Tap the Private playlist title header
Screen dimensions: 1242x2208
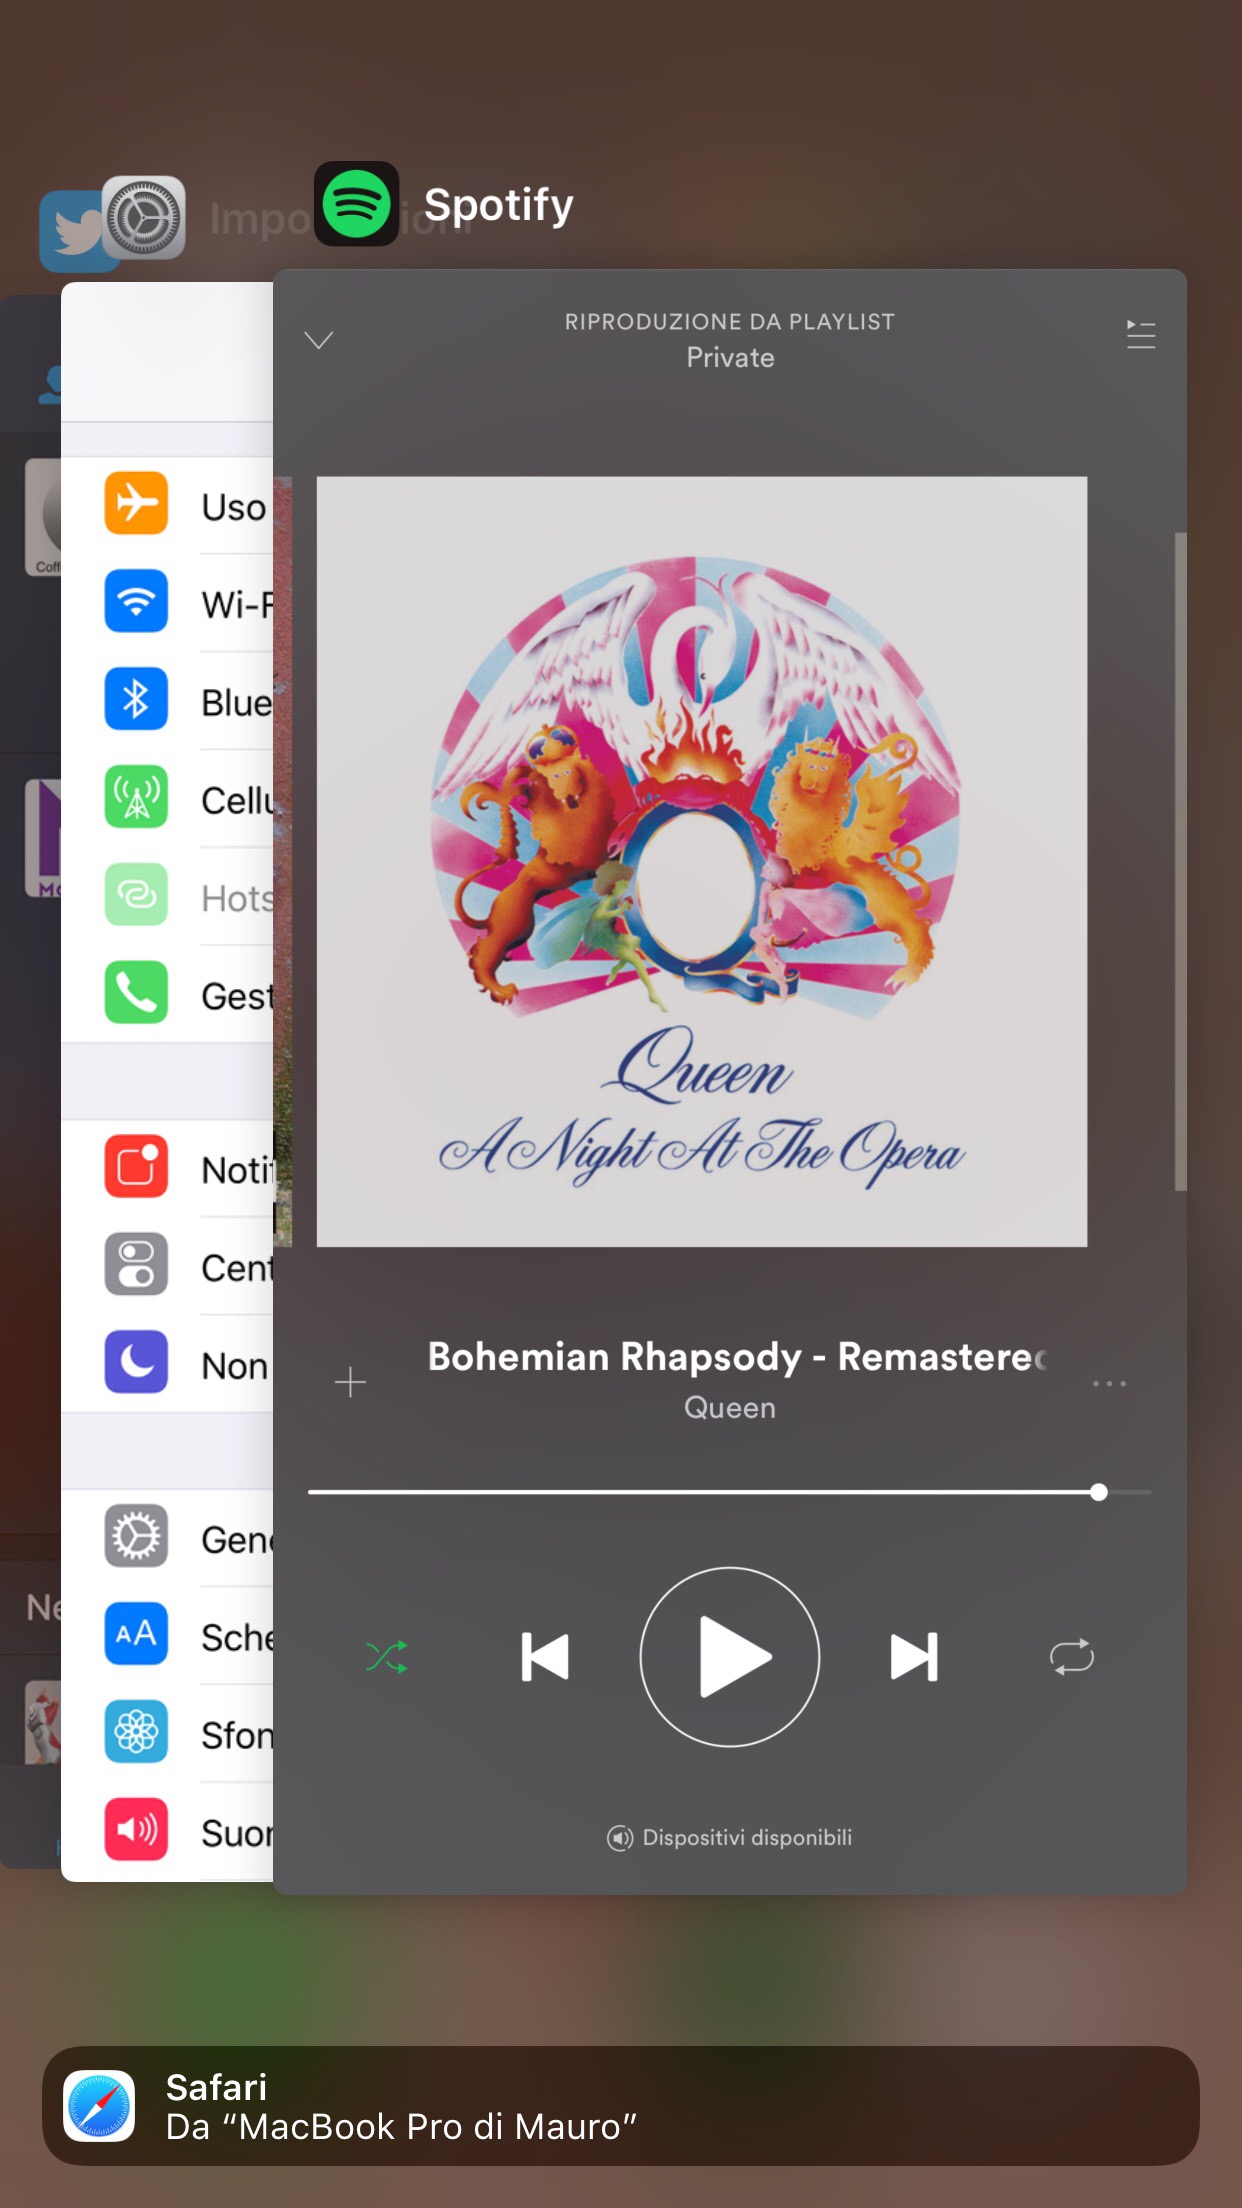[x=730, y=357]
